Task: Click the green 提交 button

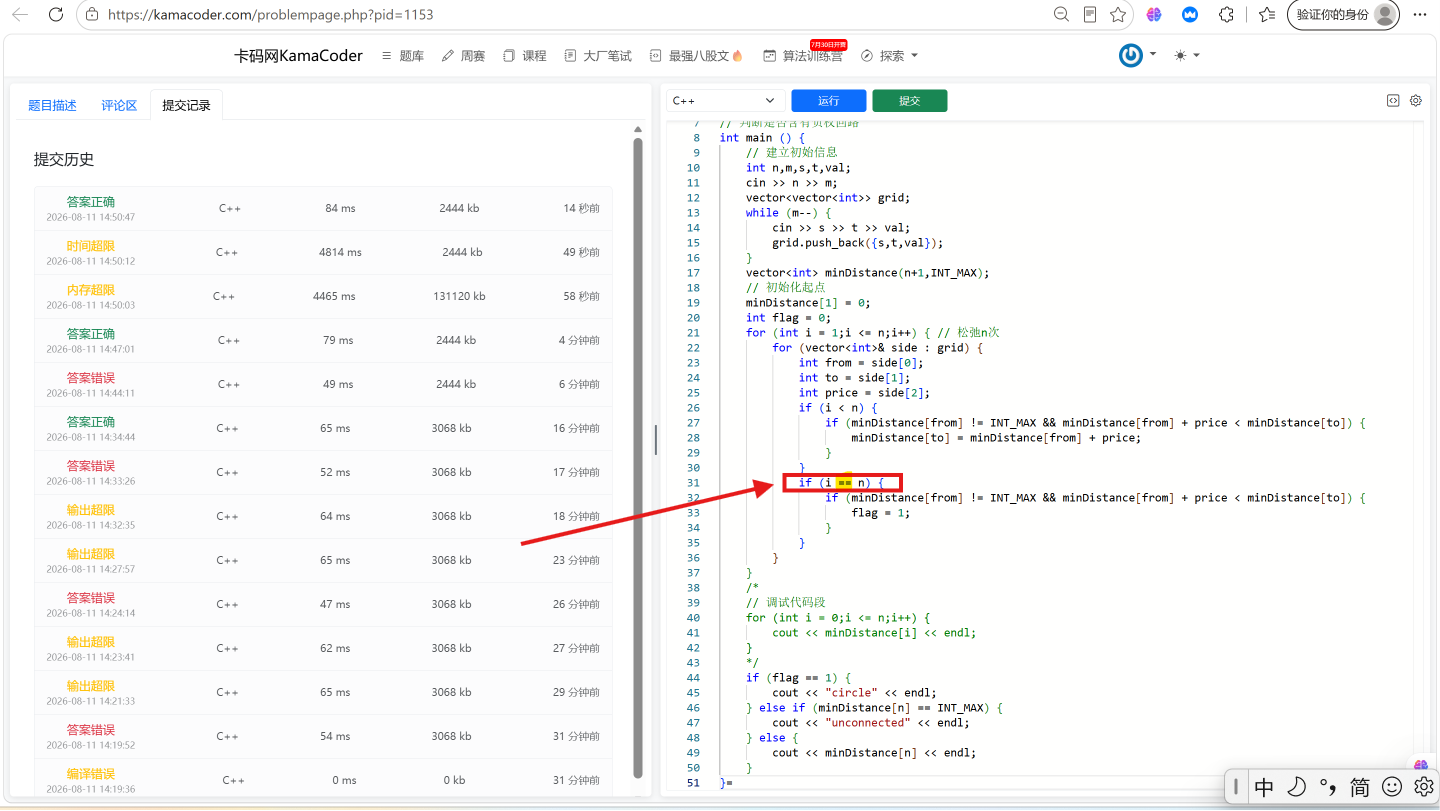Action: (x=909, y=101)
